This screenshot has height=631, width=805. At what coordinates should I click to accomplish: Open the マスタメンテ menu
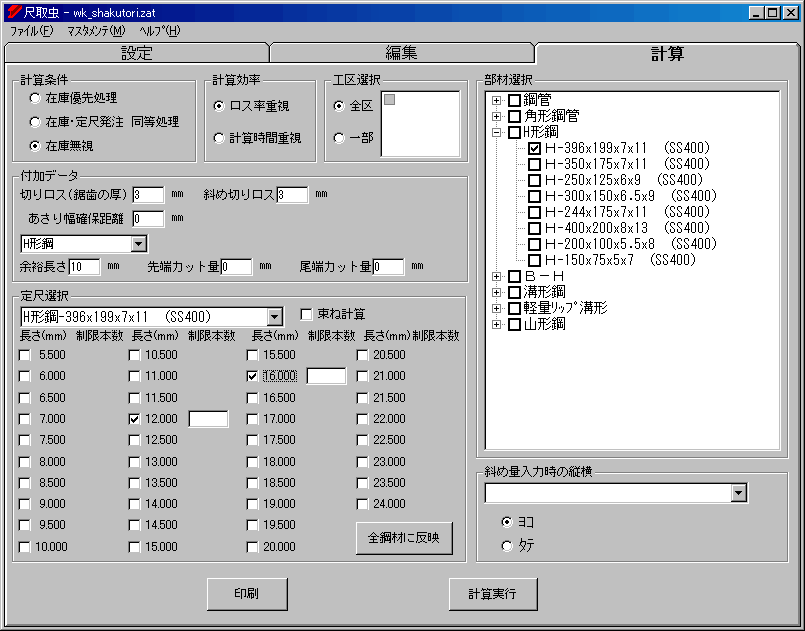pos(96,31)
